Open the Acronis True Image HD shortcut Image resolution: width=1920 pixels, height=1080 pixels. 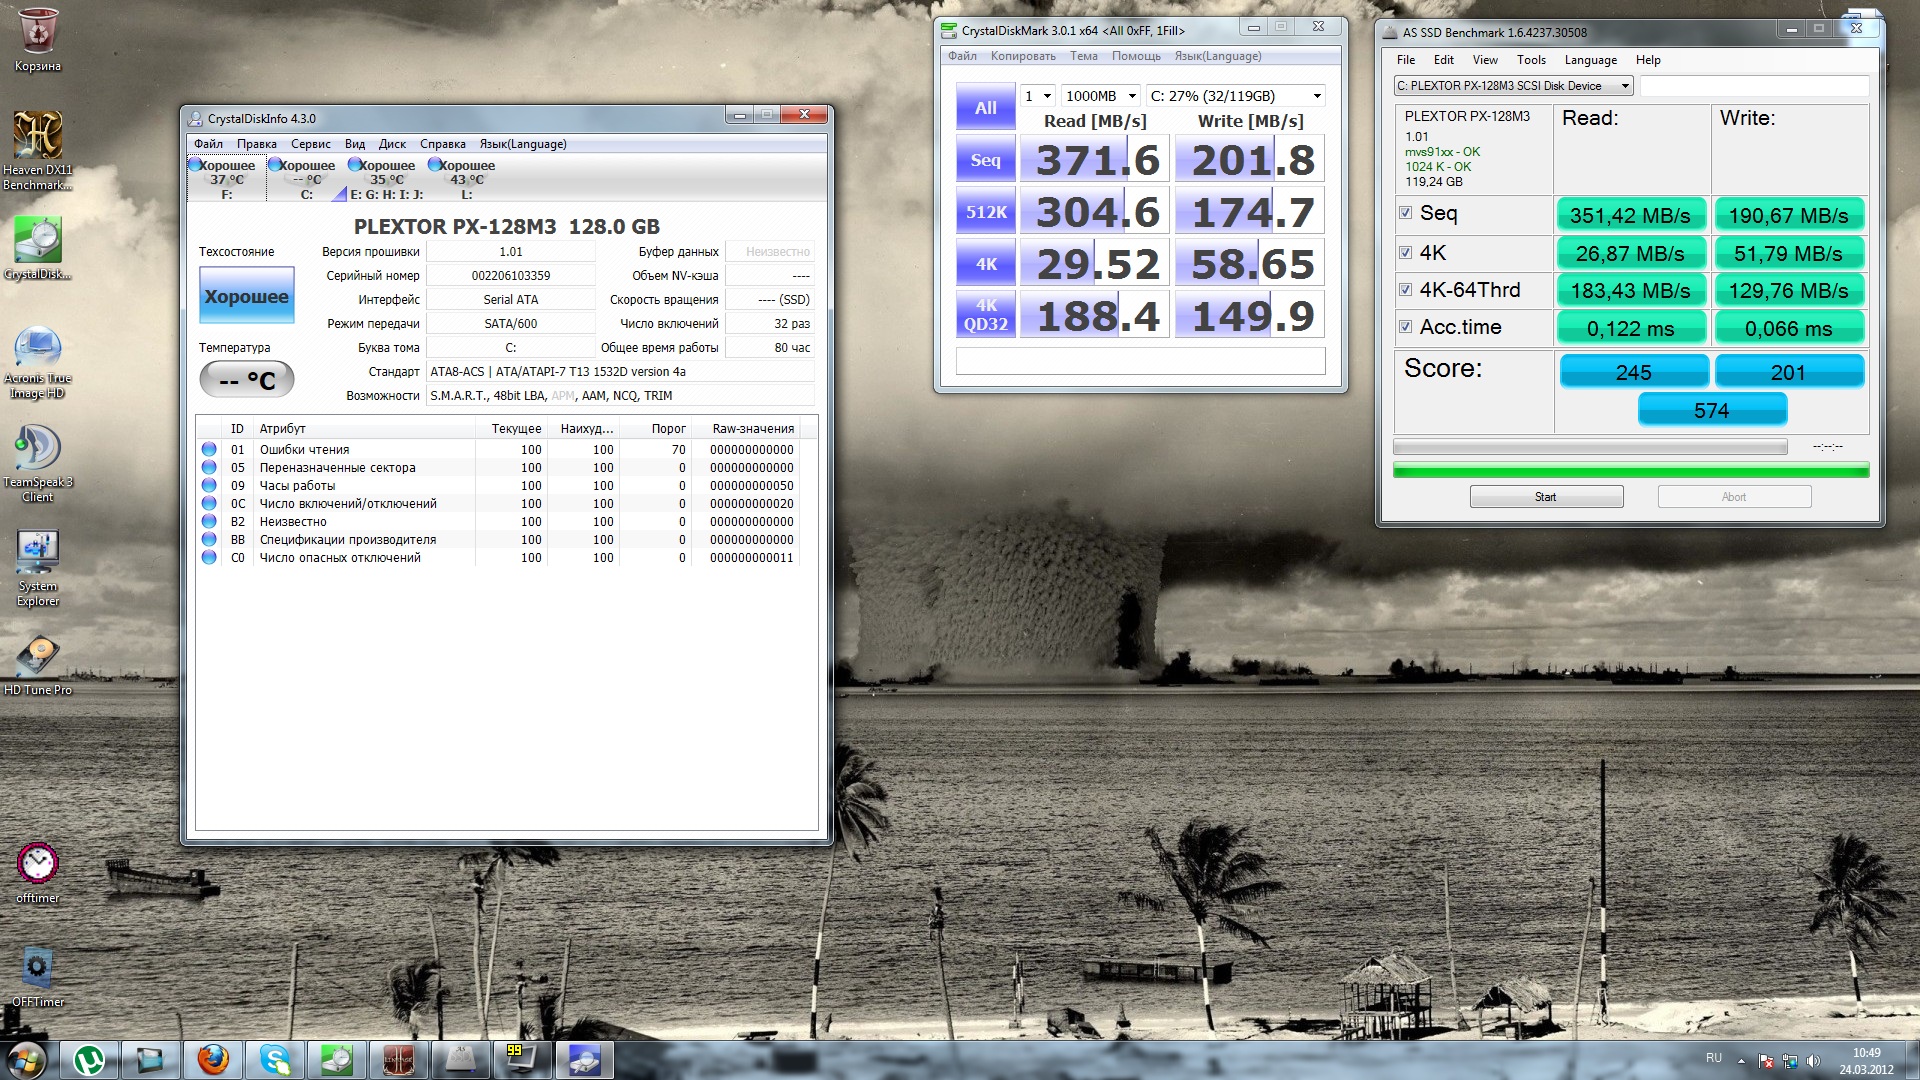38,345
